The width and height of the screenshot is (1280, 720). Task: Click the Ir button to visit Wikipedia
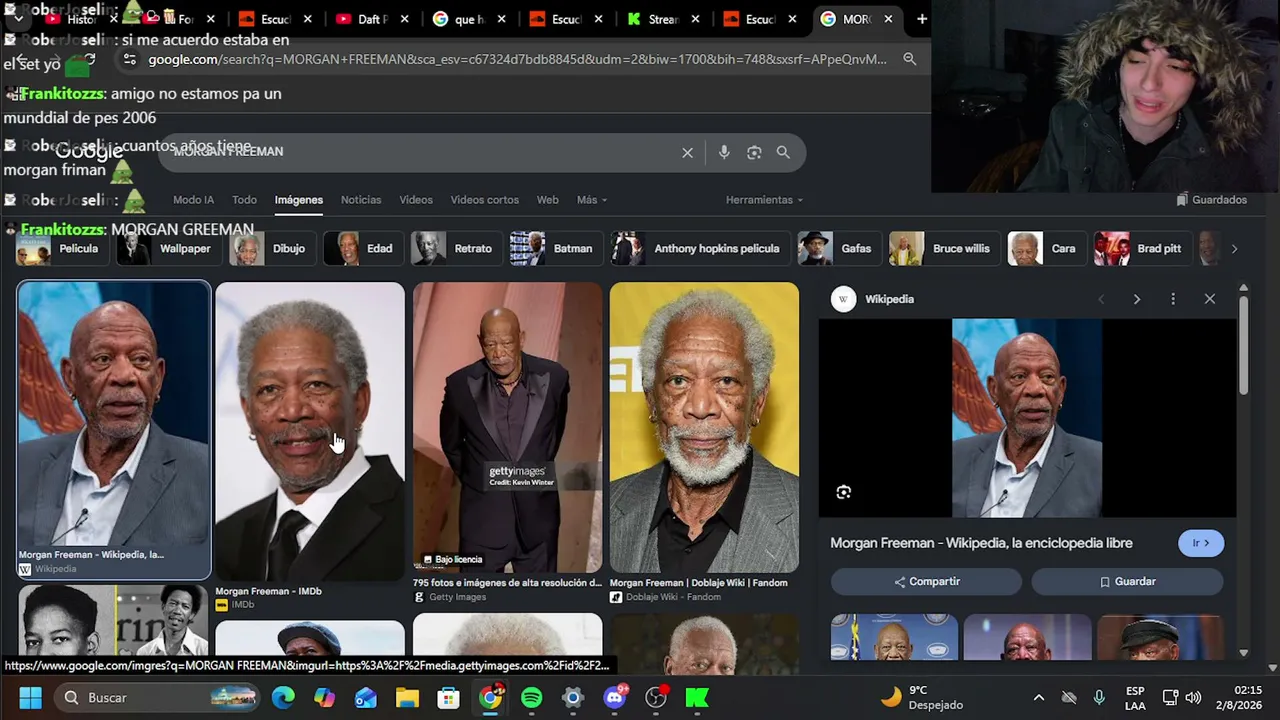1201,543
